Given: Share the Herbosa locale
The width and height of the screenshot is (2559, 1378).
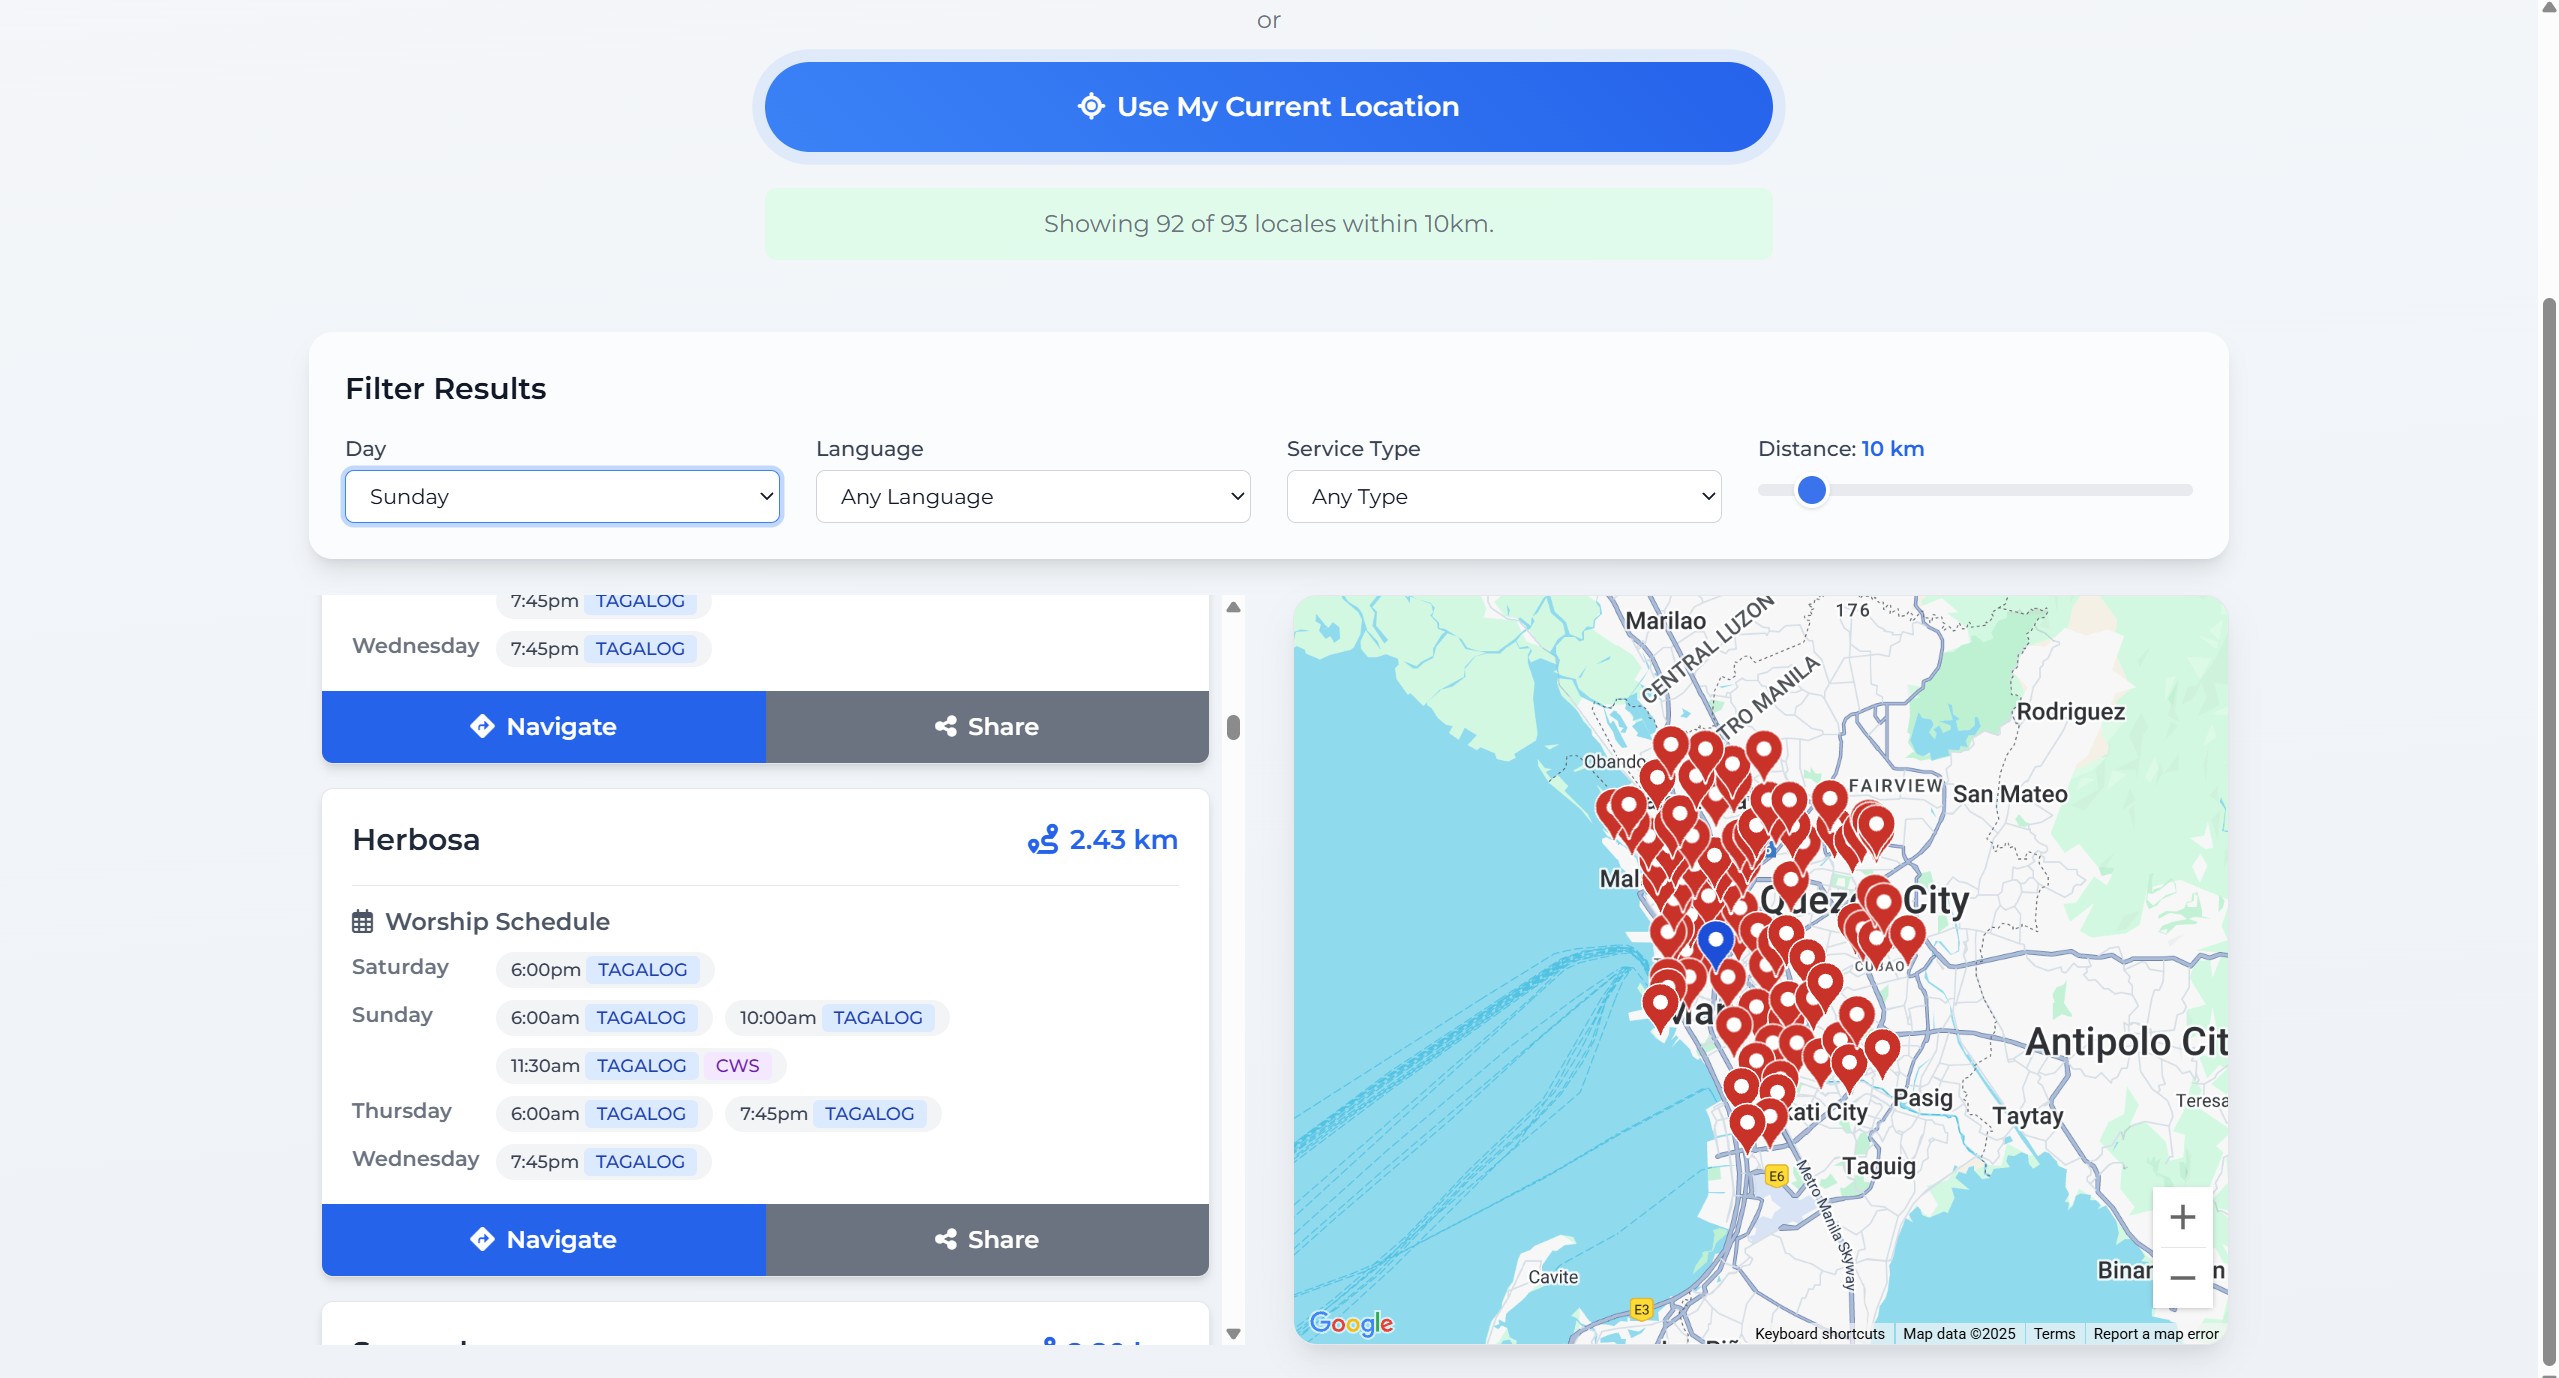Looking at the screenshot, I should (987, 1239).
